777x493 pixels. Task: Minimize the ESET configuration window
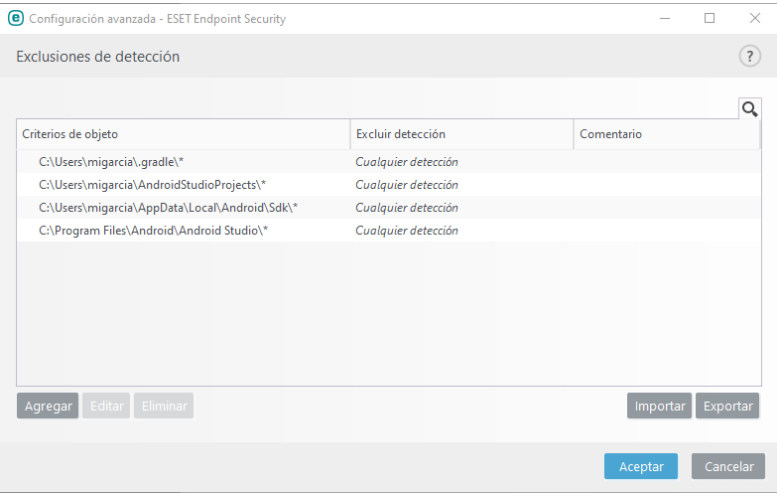(x=665, y=18)
